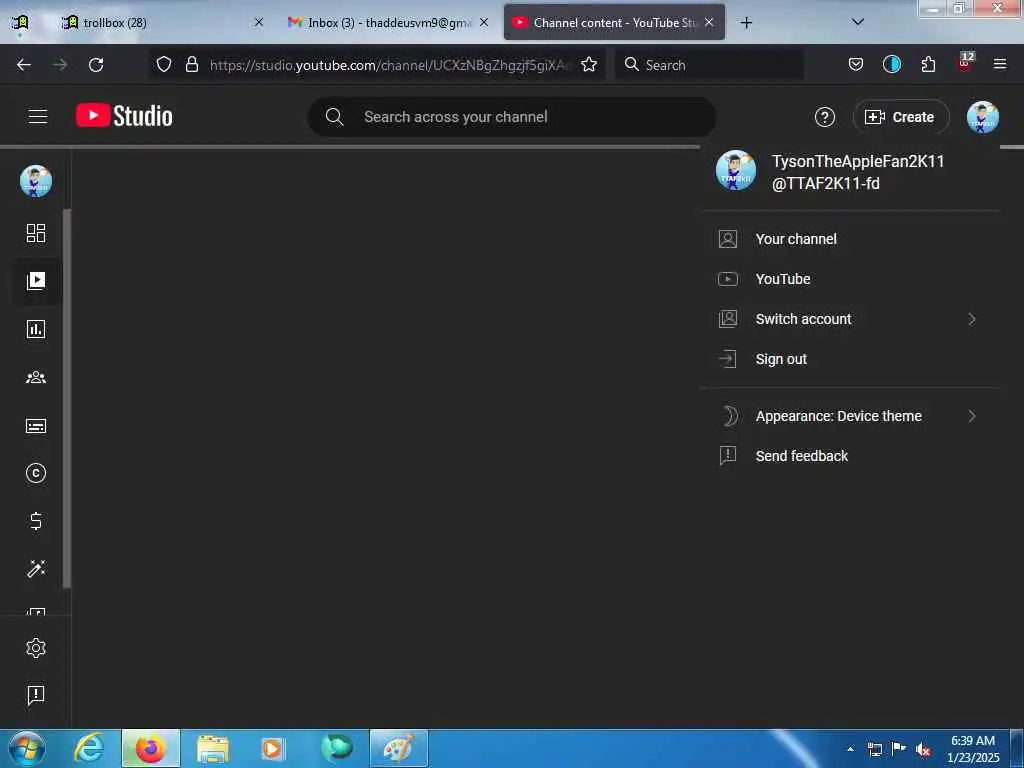This screenshot has width=1024, height=768.
Task: Open the Extensions puzzle-piece icon
Action: tap(928, 65)
